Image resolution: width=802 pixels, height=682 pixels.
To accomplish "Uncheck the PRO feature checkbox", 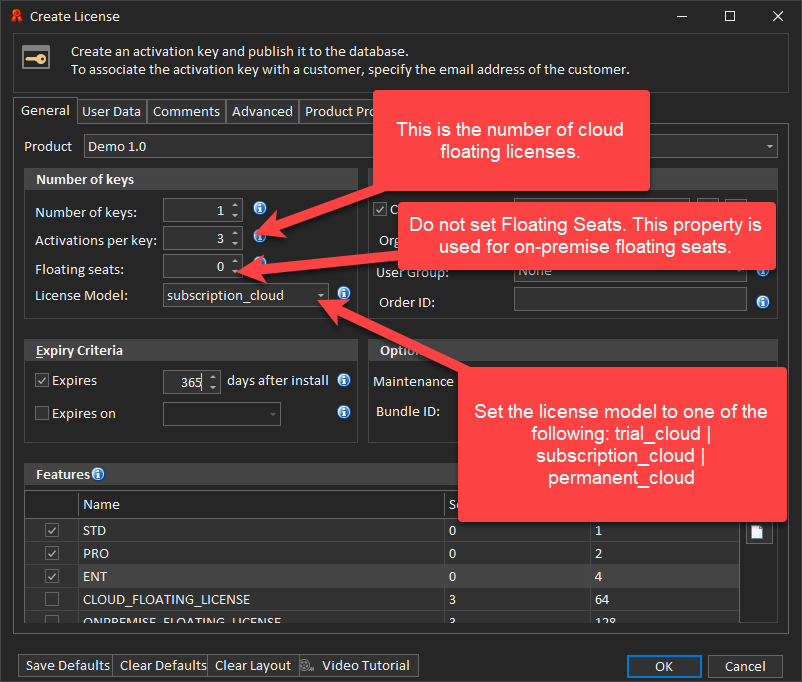I will [52, 553].
